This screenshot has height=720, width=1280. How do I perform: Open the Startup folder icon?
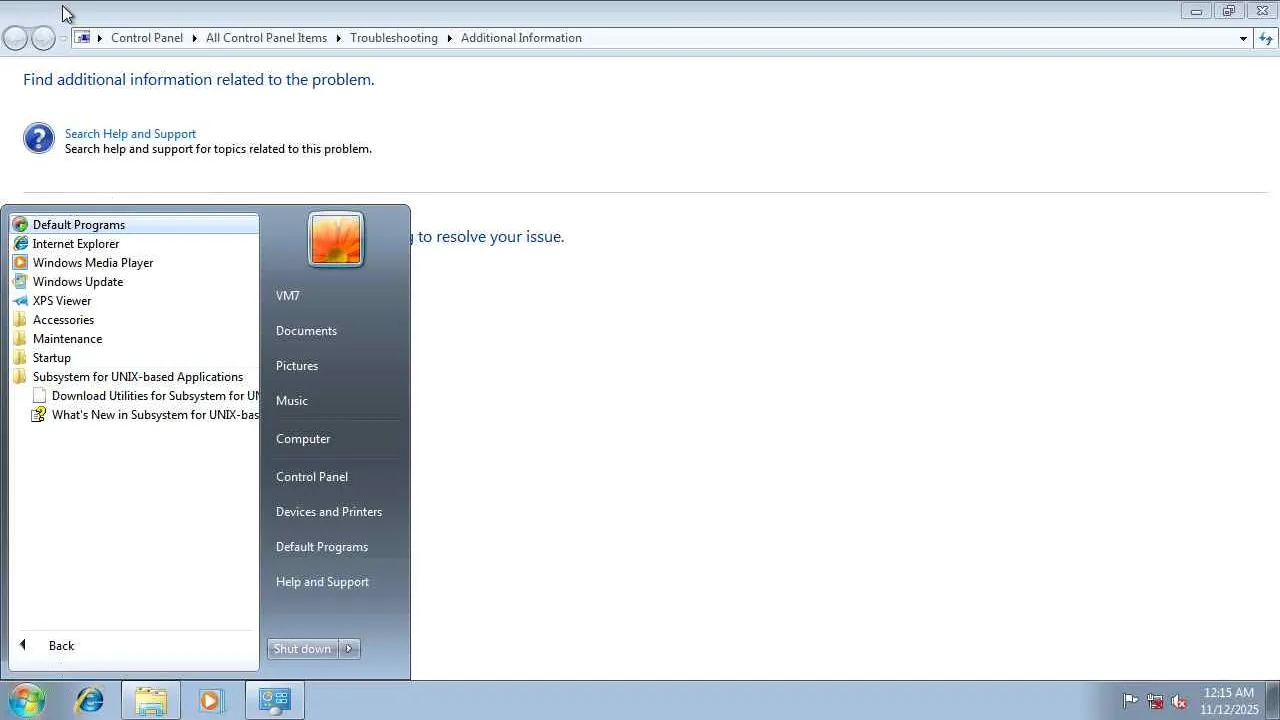20,358
